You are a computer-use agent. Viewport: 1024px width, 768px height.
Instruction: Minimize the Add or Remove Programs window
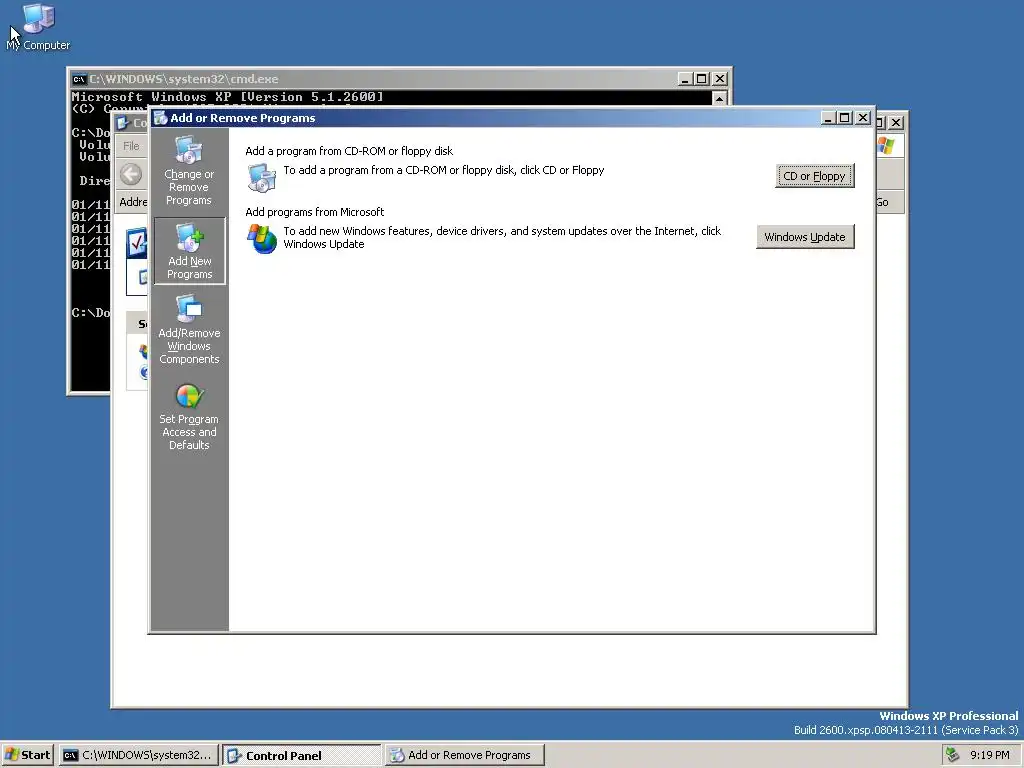click(x=829, y=118)
